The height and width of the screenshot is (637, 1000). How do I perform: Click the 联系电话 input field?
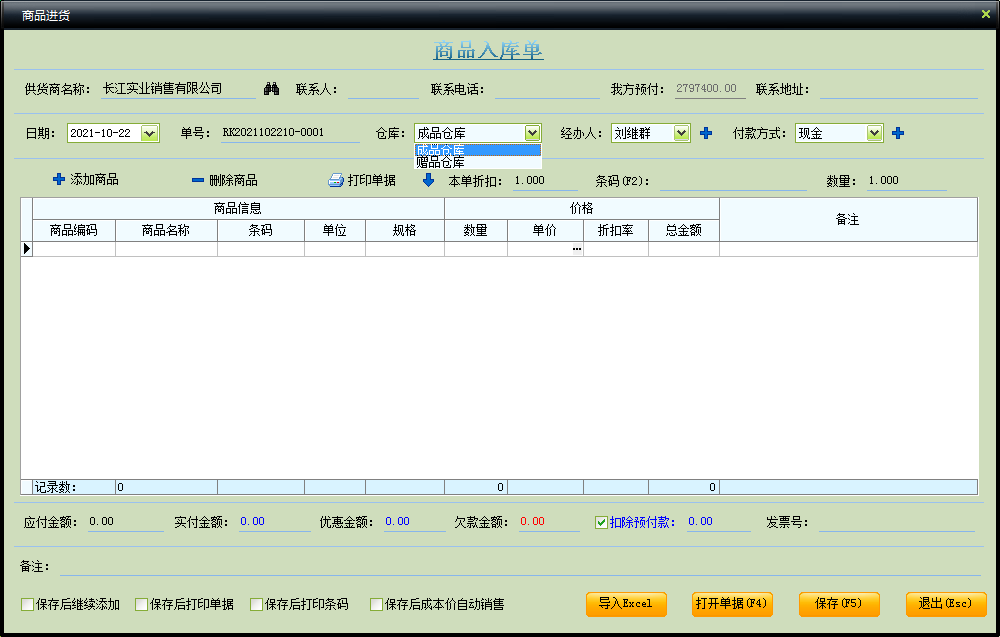[x=547, y=90]
